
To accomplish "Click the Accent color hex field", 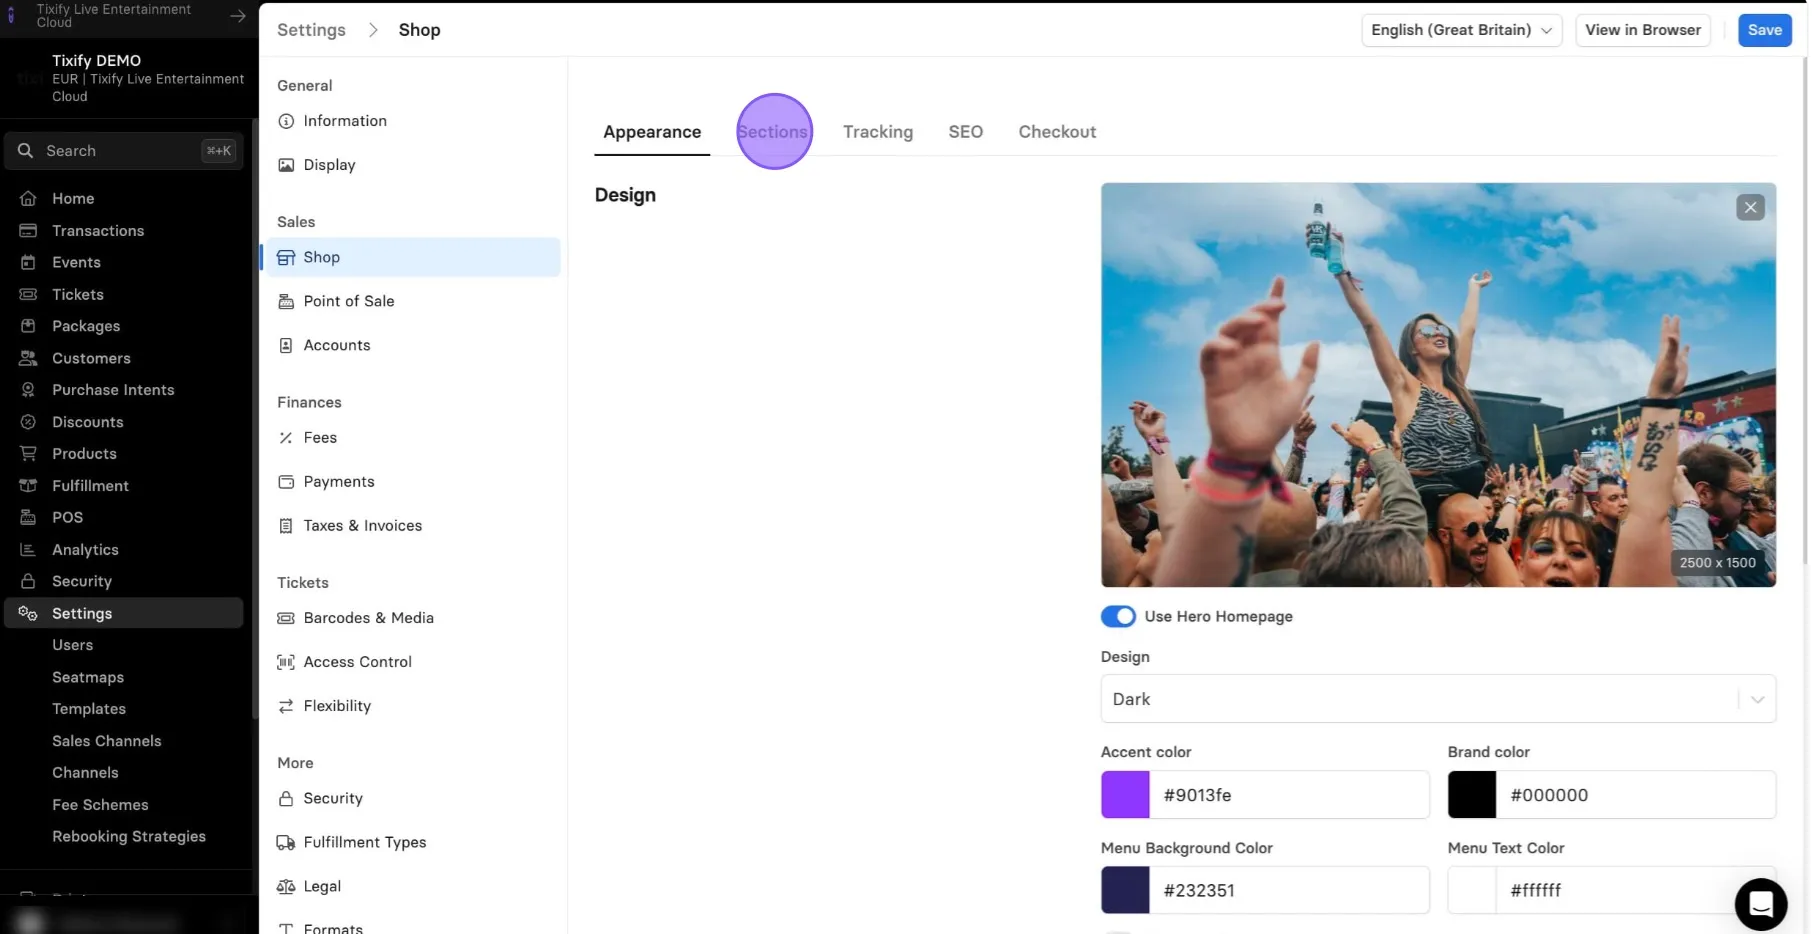I will 1289,795.
